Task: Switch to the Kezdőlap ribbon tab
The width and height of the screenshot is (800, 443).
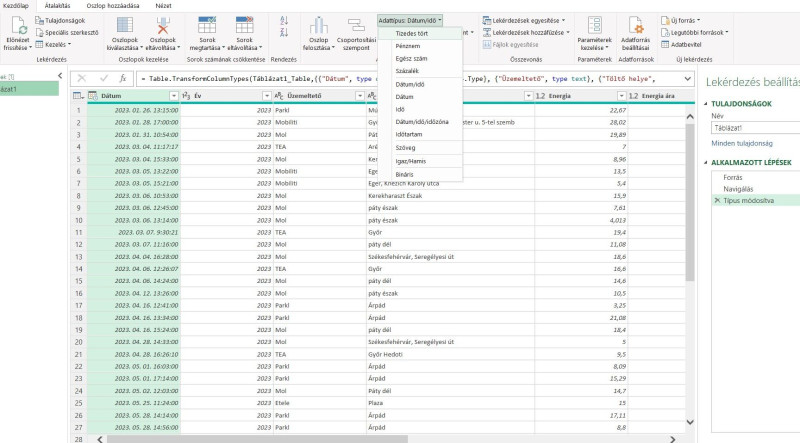Action: pyautogui.click(x=15, y=6)
